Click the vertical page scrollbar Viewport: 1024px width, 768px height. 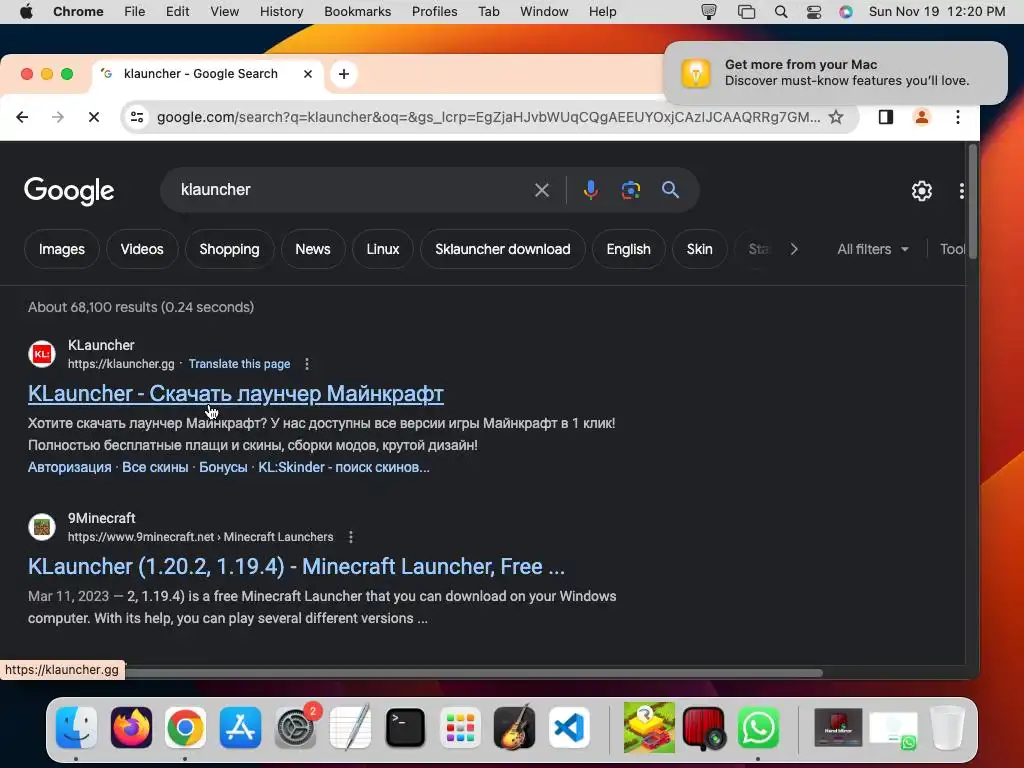click(x=972, y=202)
